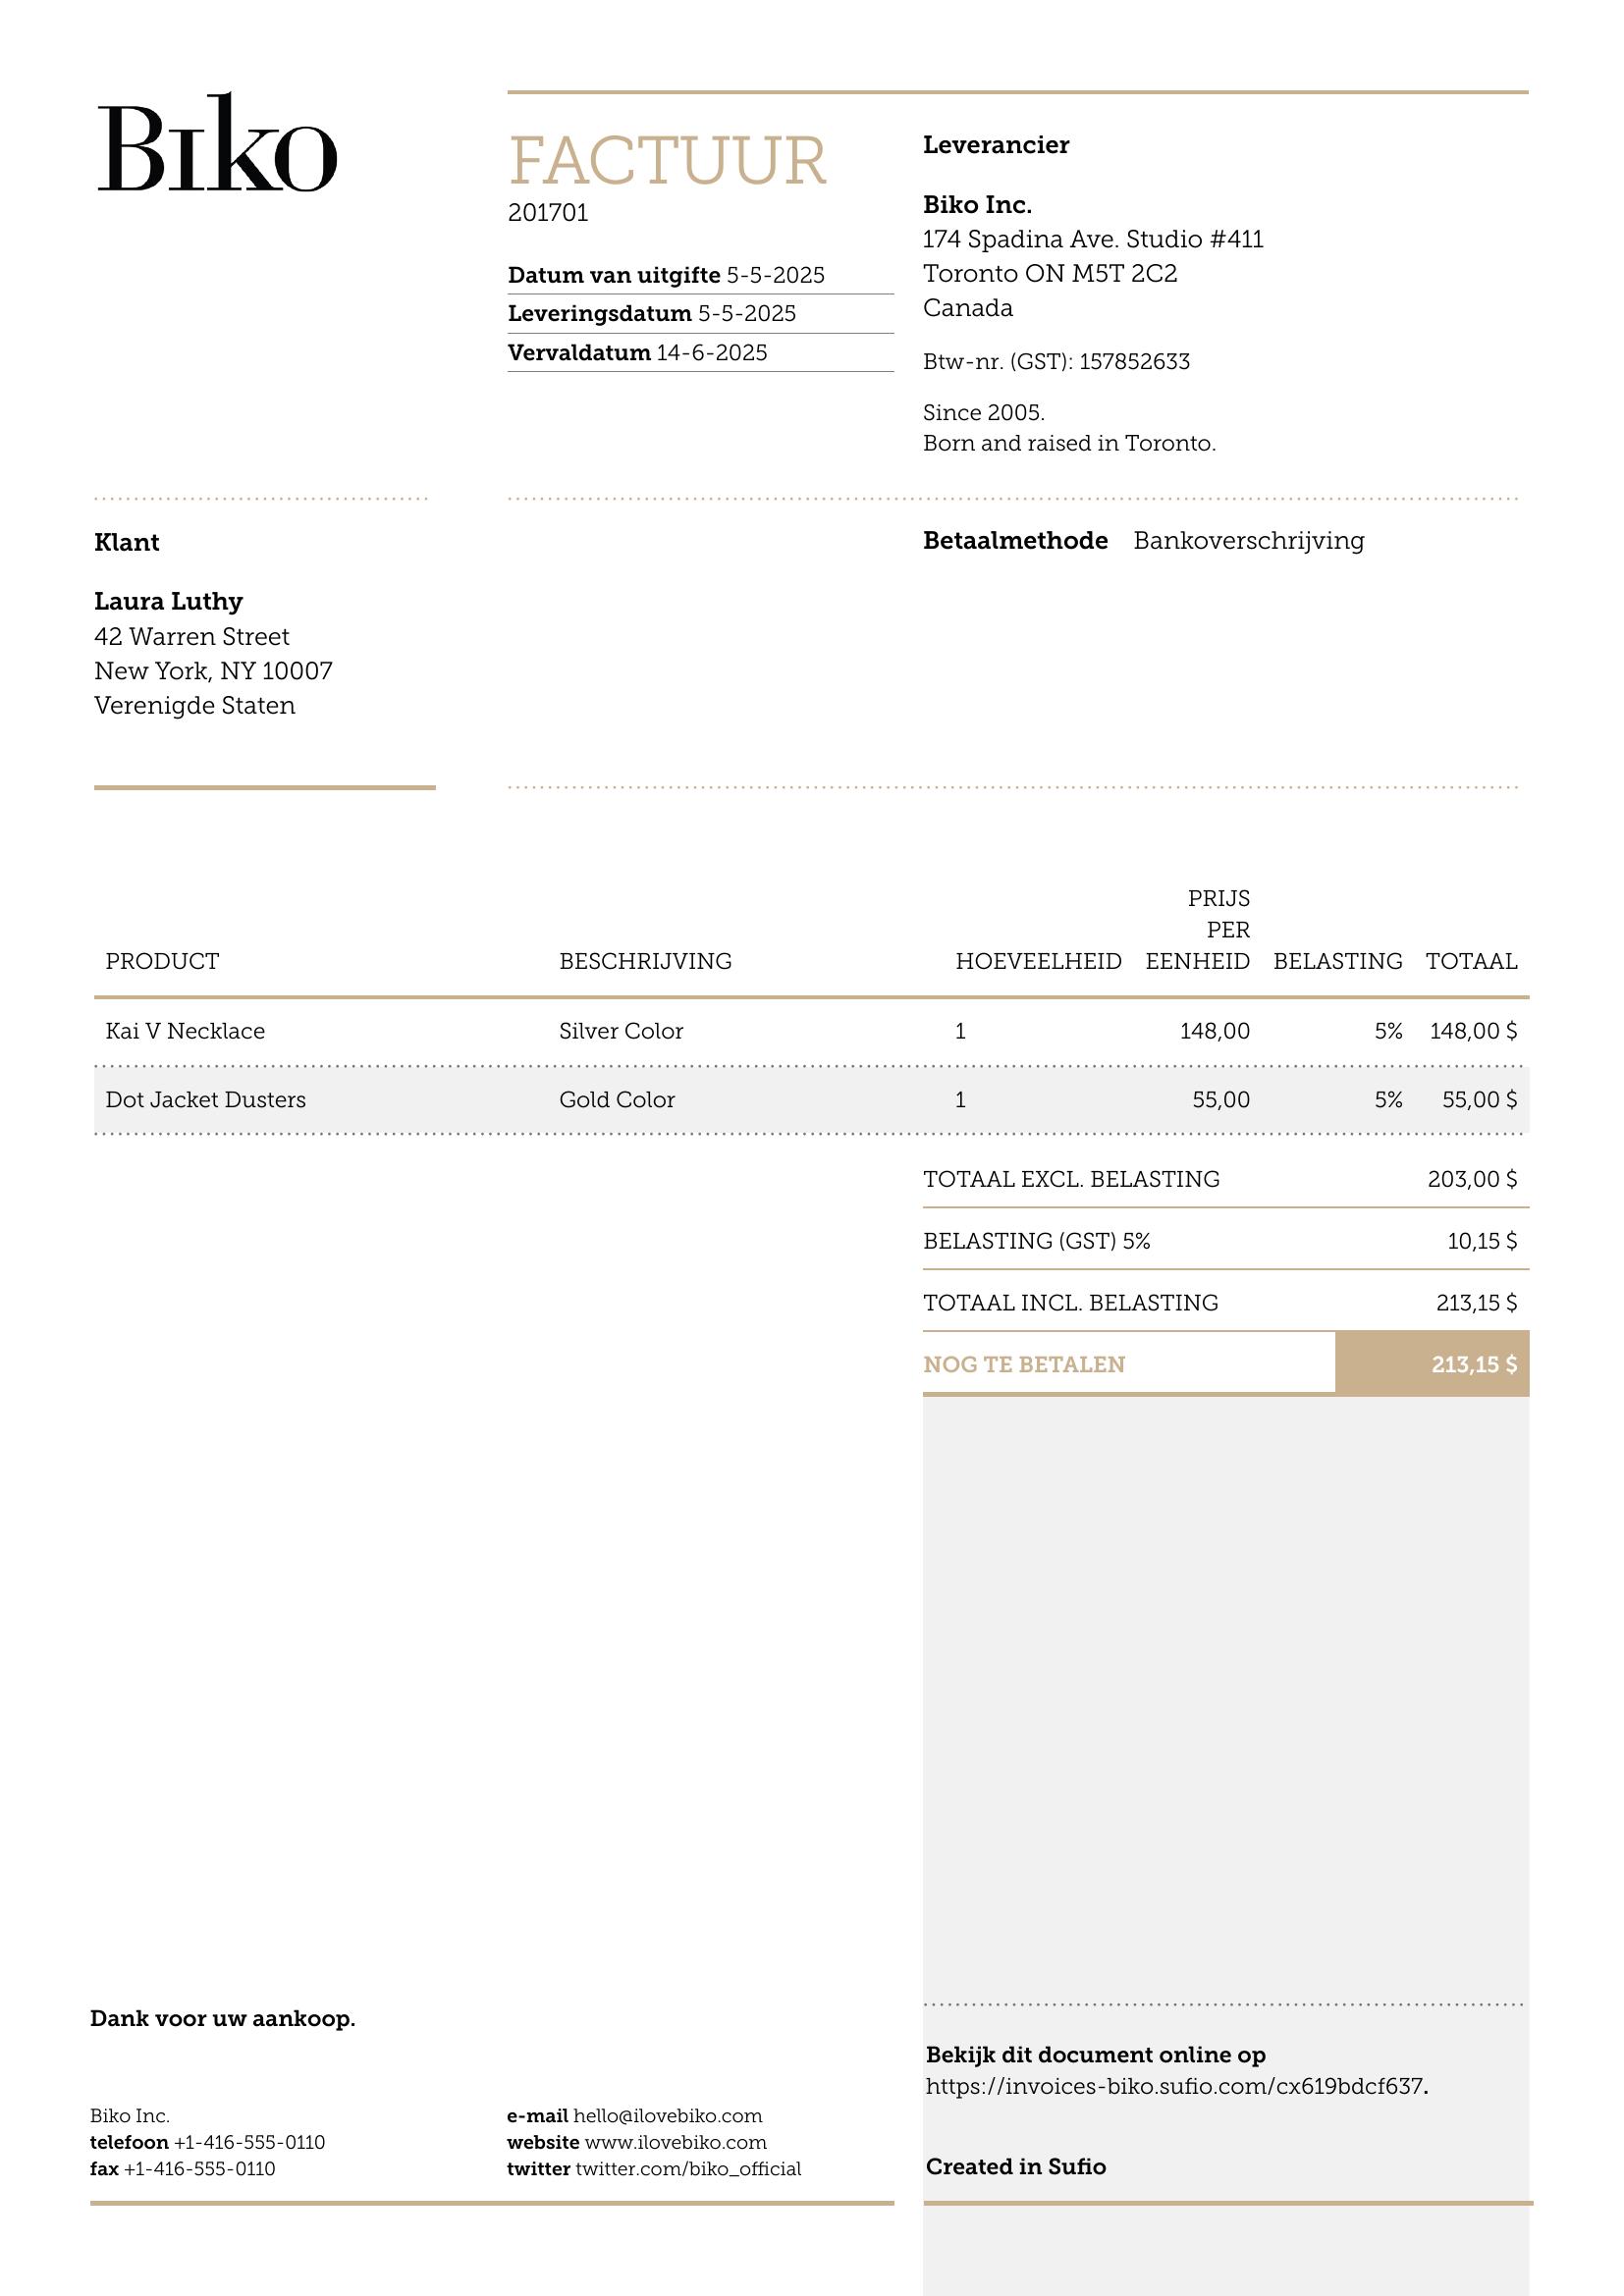Click the Biko logo
This screenshot has height=2296, width=1624.
pyautogui.click(x=217, y=142)
